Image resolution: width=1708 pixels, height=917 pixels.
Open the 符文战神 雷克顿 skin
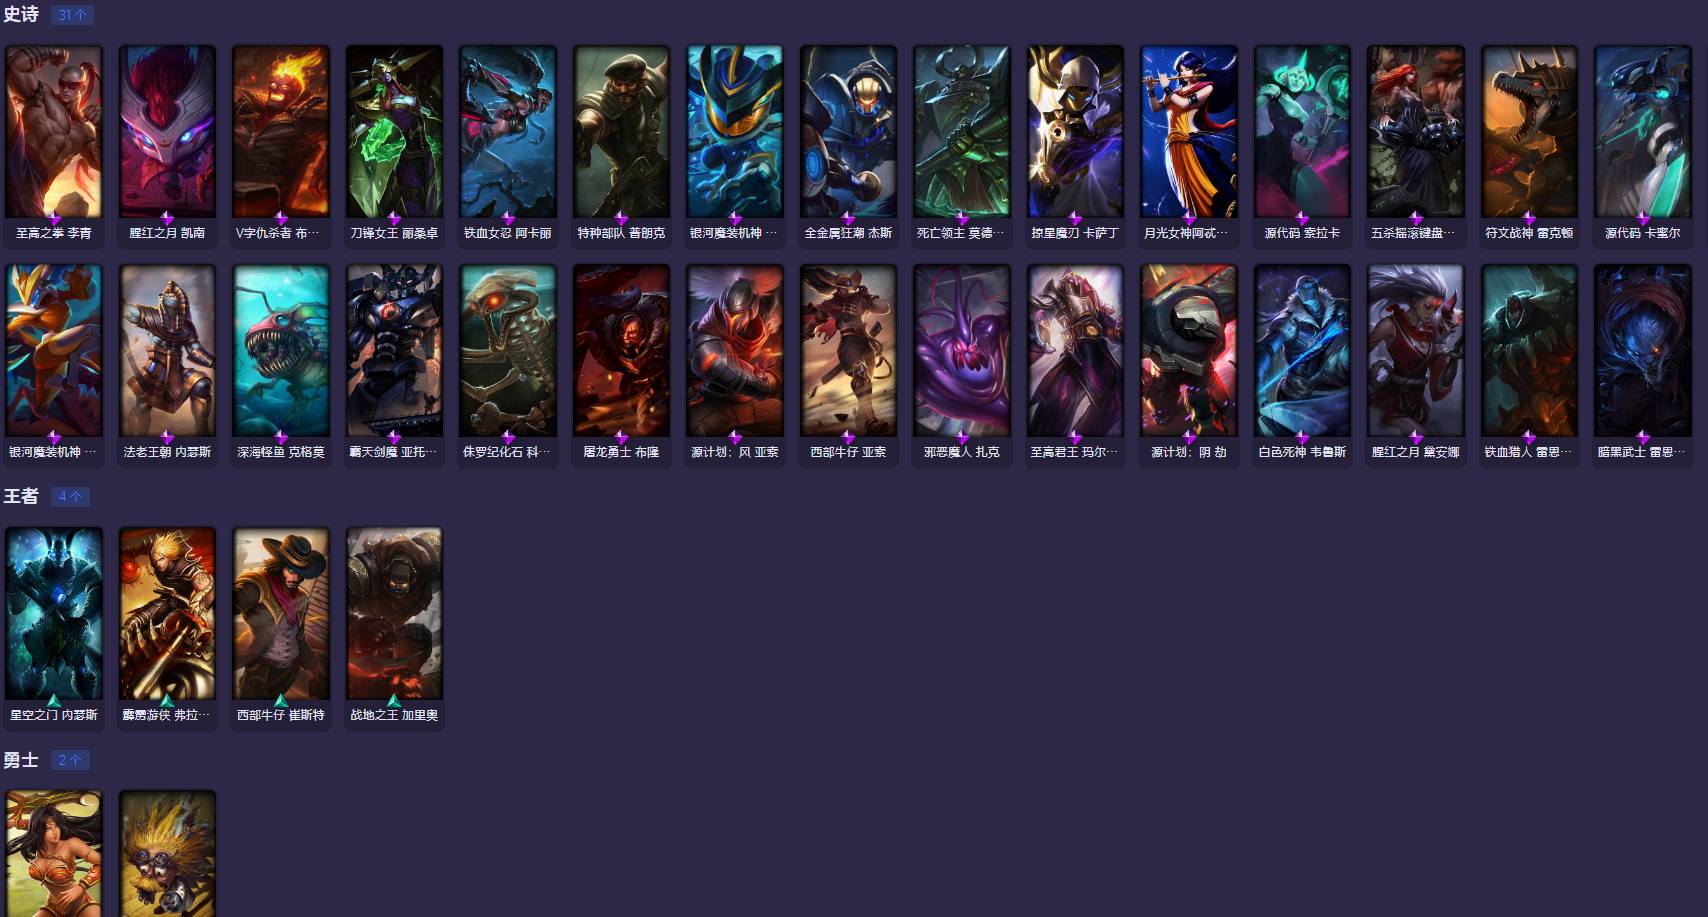(1529, 146)
